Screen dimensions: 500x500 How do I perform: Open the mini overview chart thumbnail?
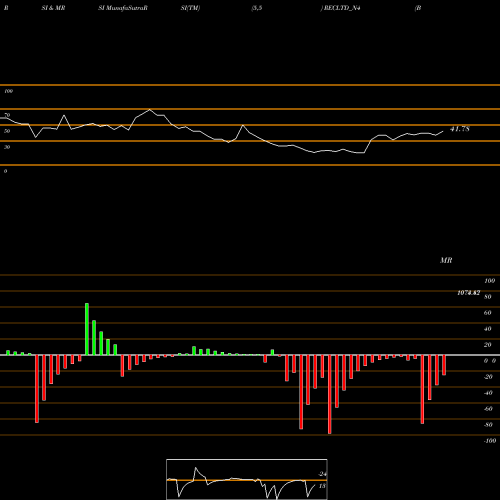tap(247, 479)
